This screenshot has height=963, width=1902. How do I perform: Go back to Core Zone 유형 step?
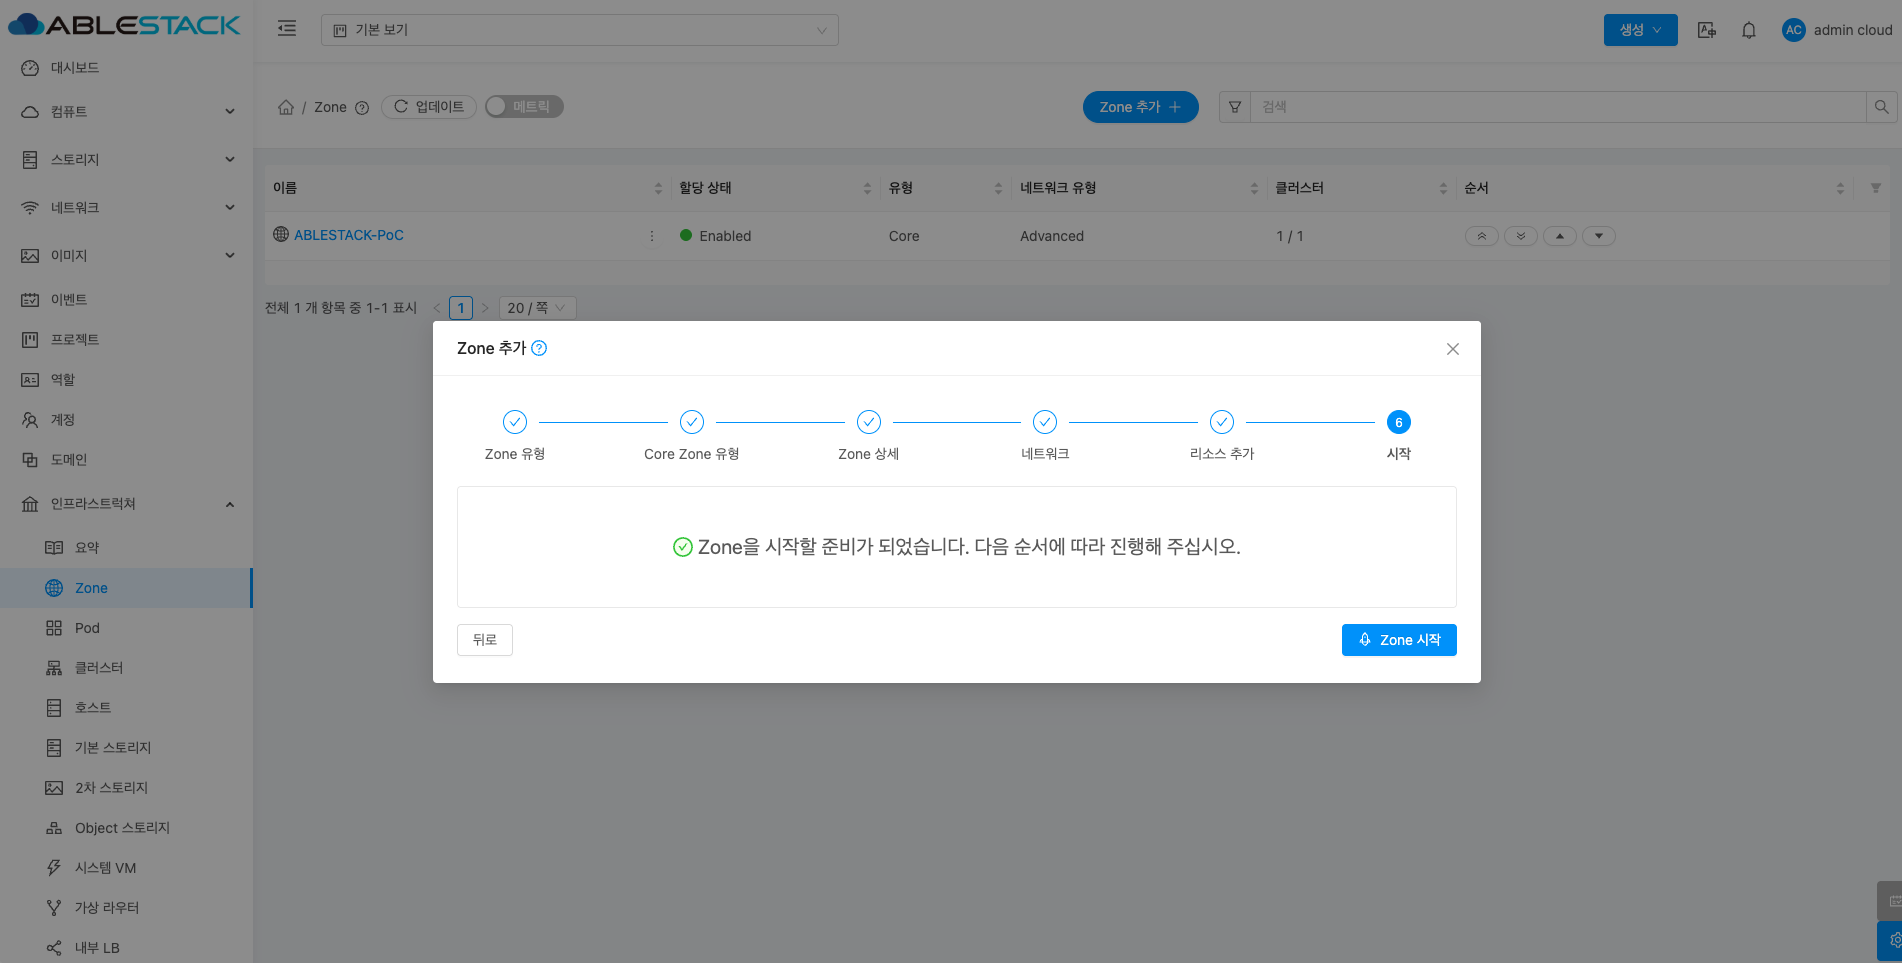[692, 422]
